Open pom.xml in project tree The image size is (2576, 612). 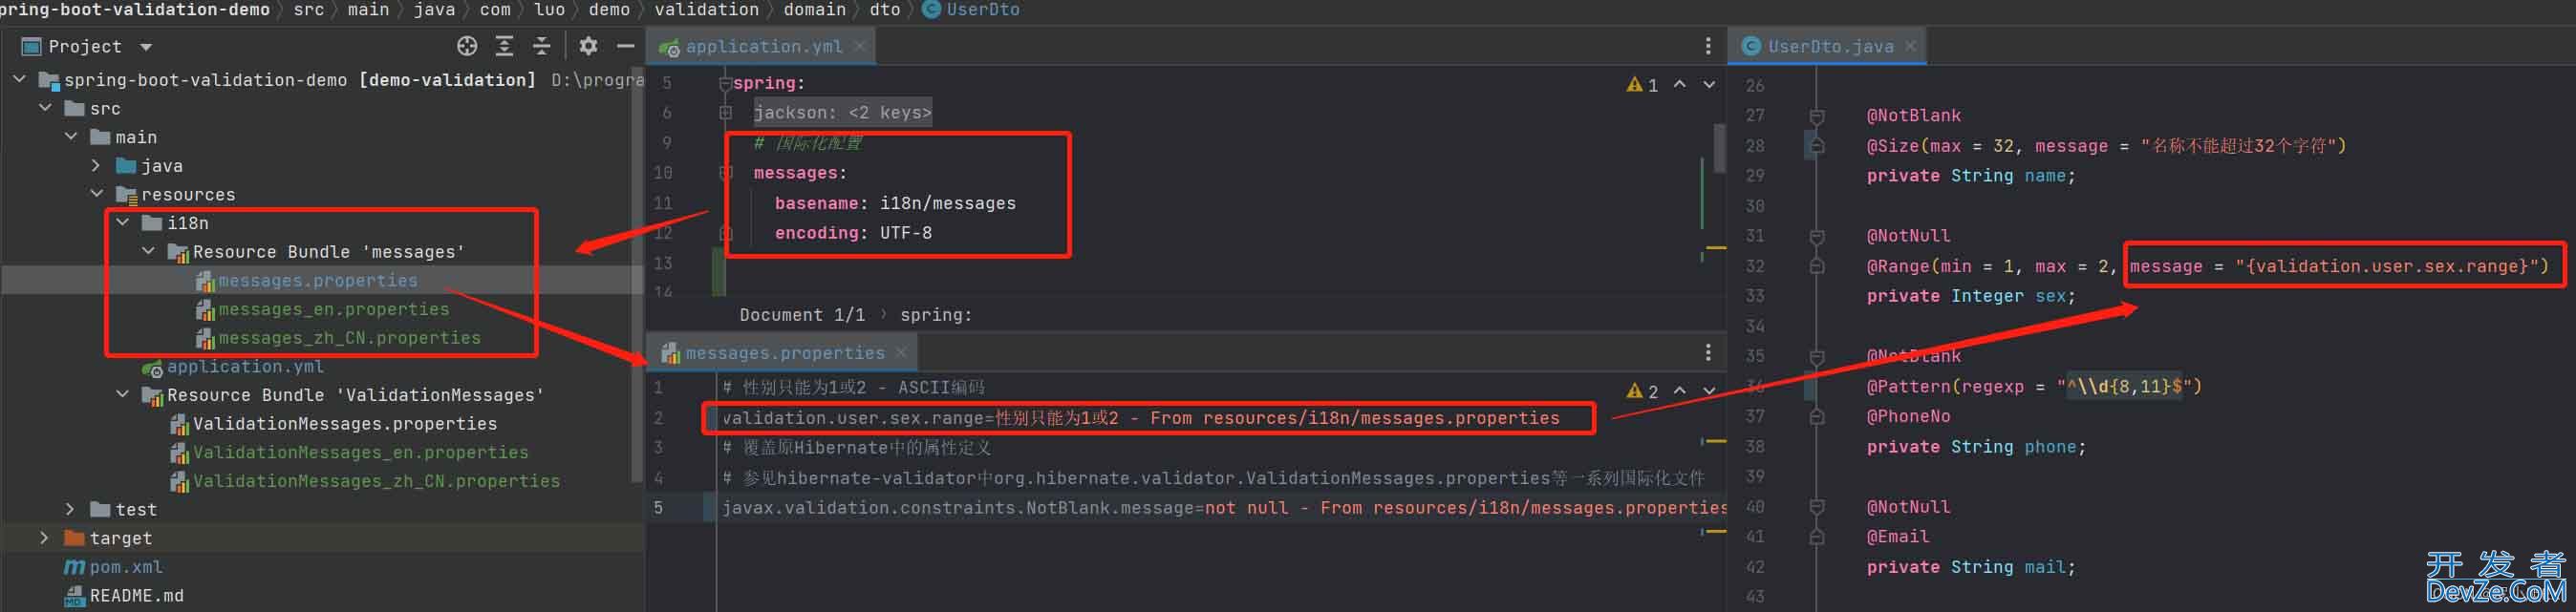coord(125,567)
